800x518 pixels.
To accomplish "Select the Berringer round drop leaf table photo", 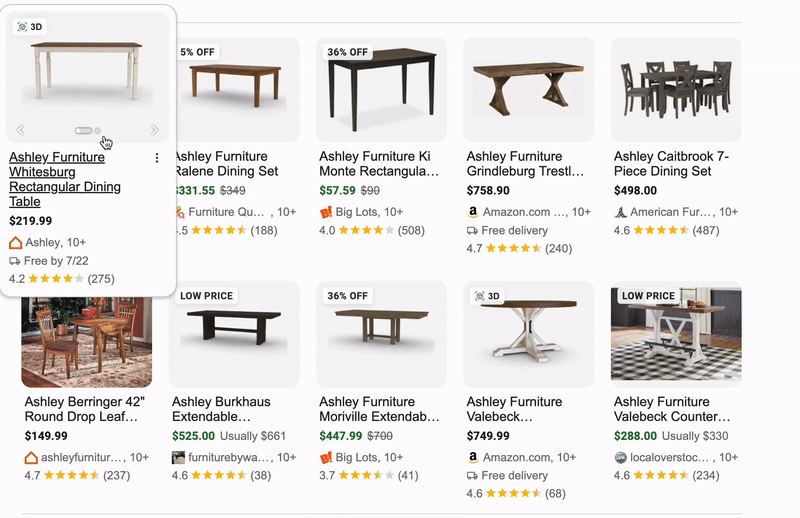I will [x=87, y=334].
